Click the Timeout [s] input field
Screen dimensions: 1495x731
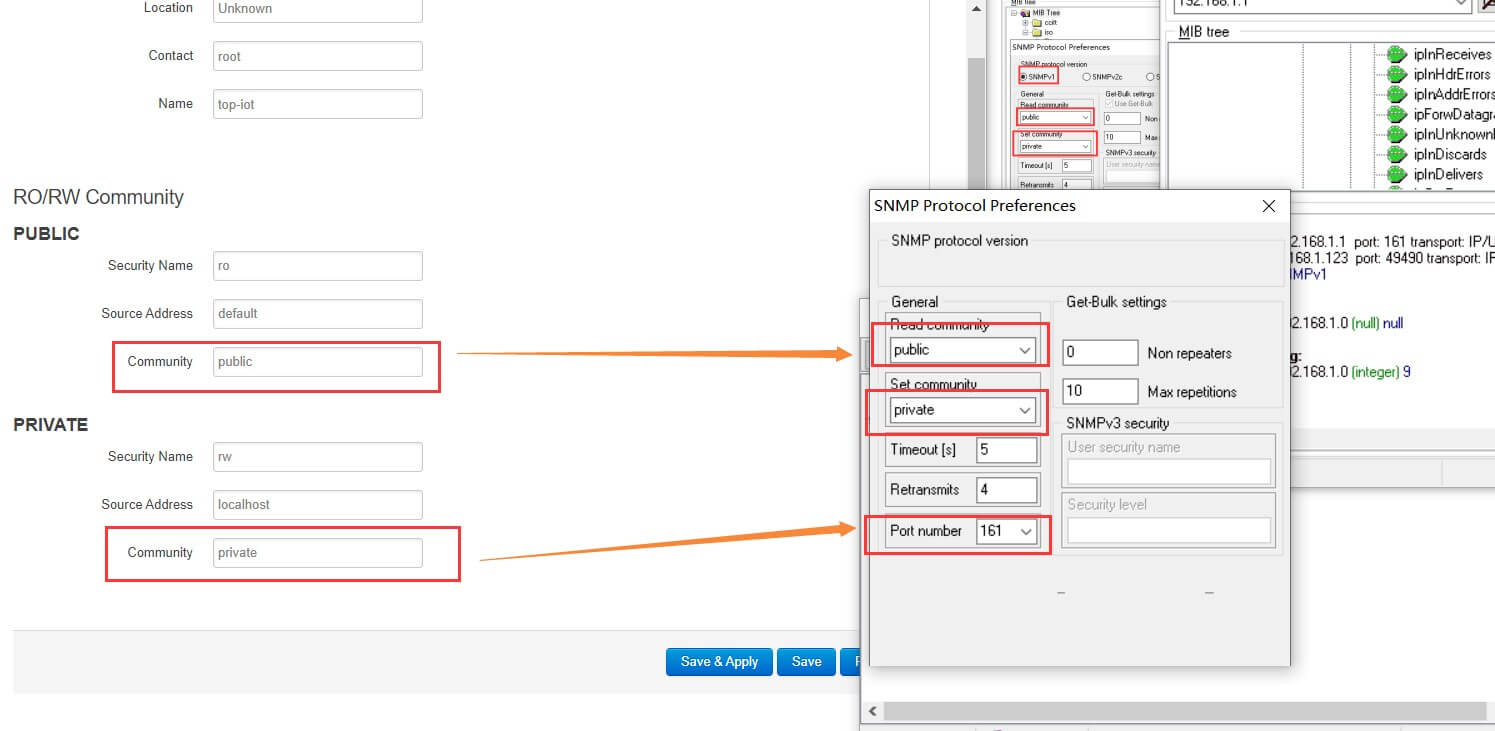[1006, 450]
